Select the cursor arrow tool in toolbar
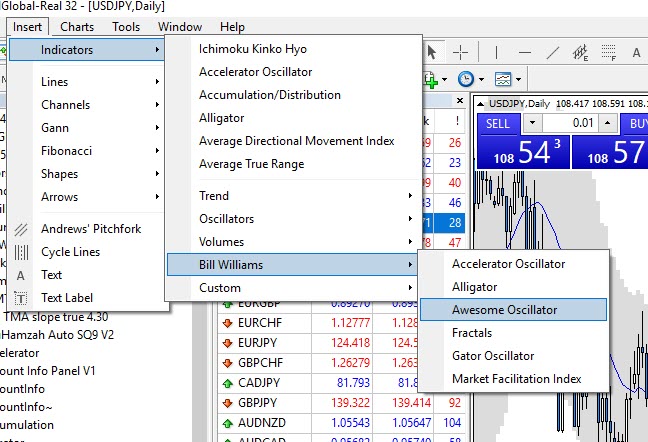648x442 pixels. coord(432,52)
